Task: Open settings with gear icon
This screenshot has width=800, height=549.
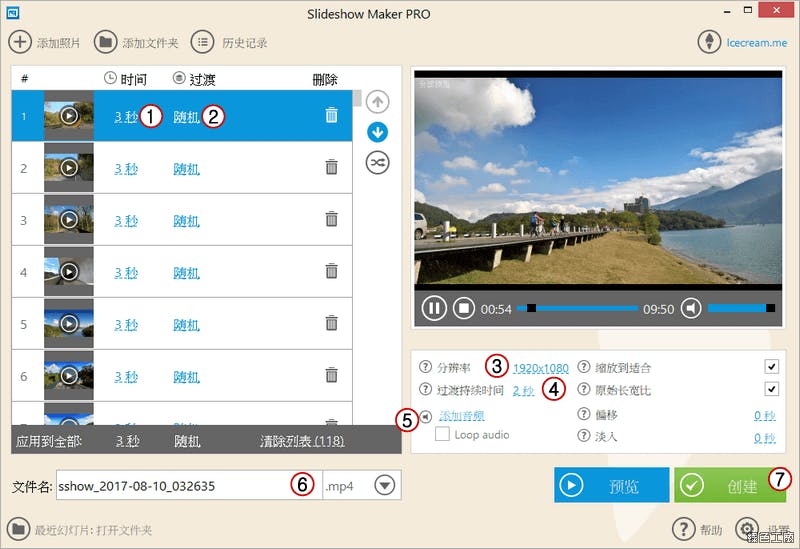Action: (x=747, y=529)
